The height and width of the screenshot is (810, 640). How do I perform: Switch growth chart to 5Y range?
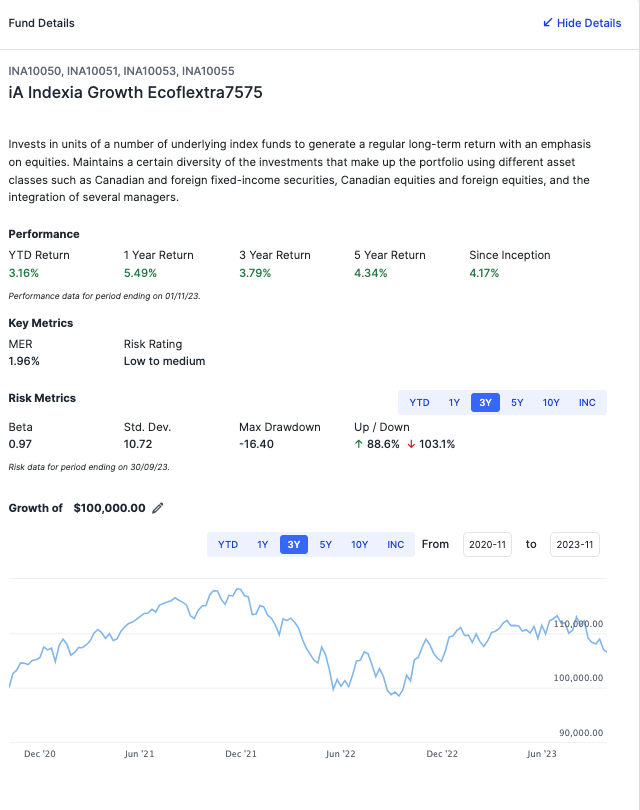point(326,544)
